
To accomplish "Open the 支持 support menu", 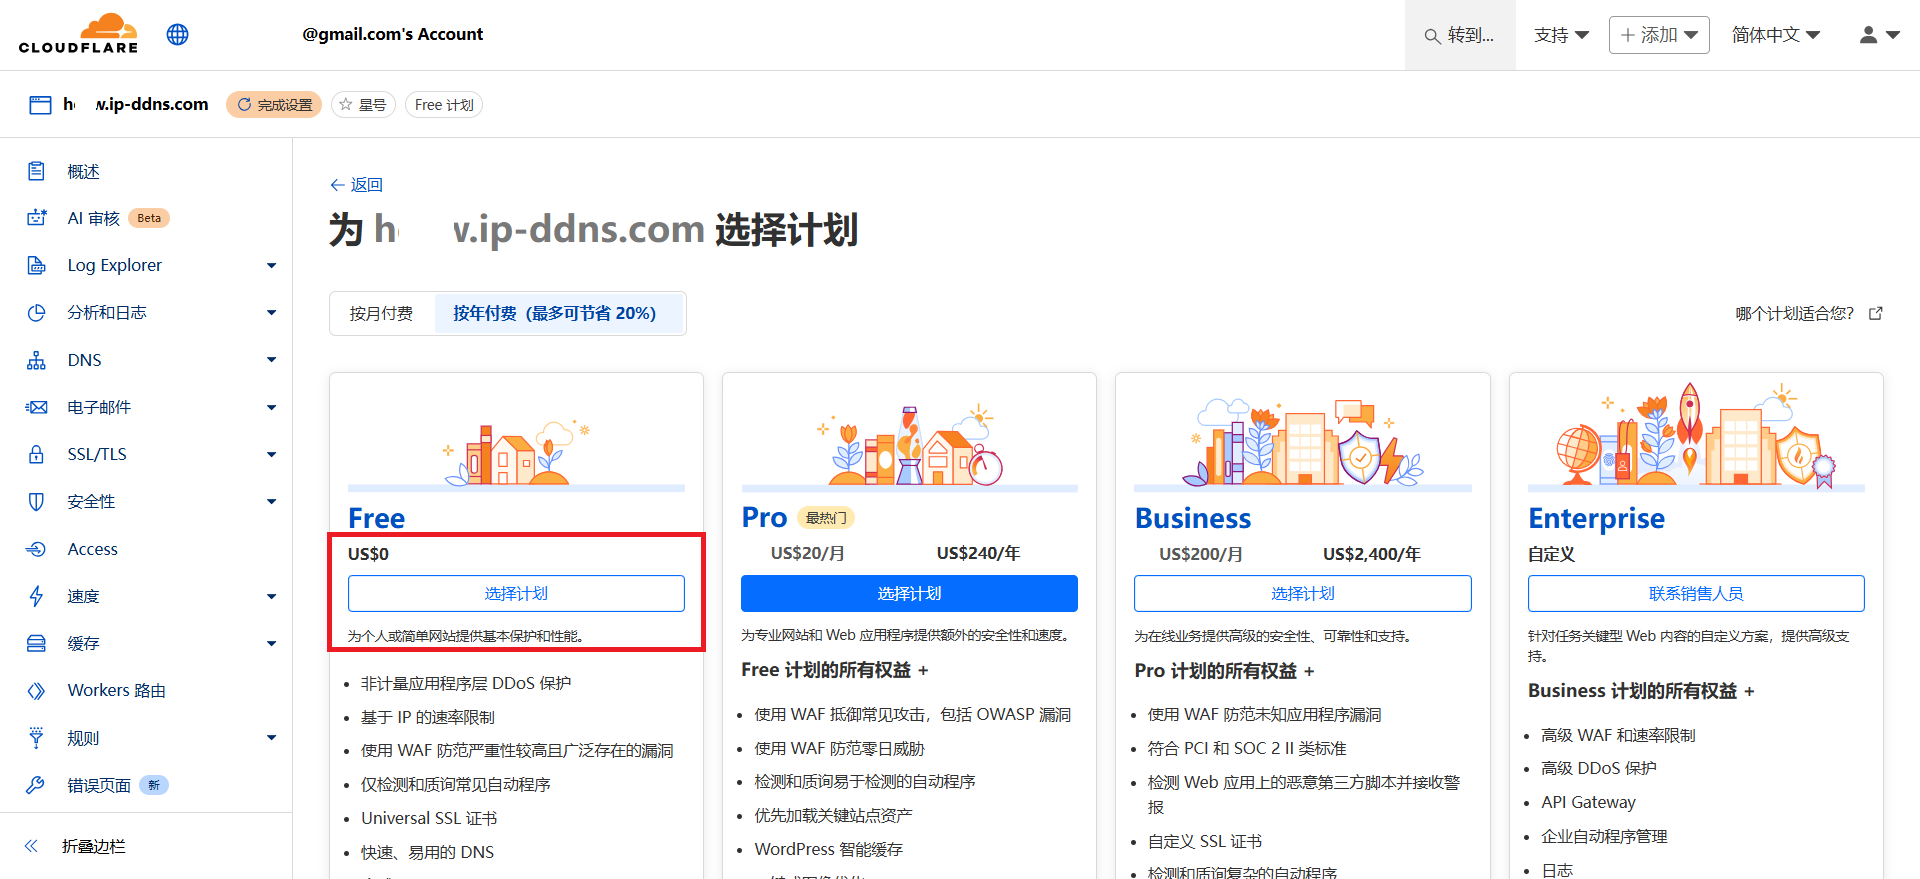I will click(x=1561, y=35).
